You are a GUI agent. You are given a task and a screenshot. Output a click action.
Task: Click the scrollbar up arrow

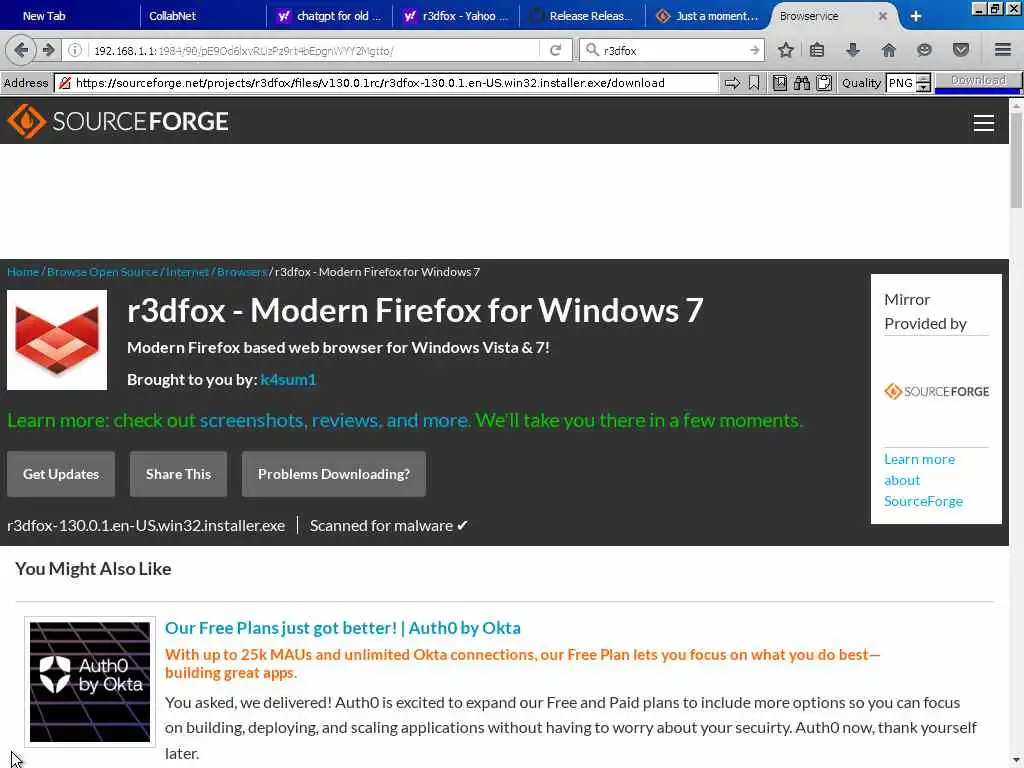1016,106
